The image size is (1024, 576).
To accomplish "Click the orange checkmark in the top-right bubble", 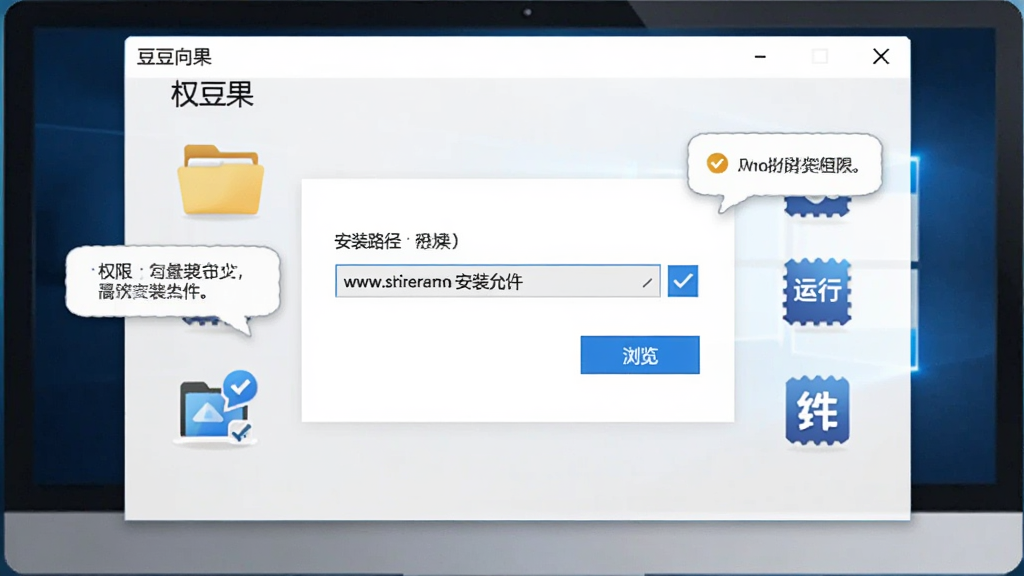I will click(717, 163).
